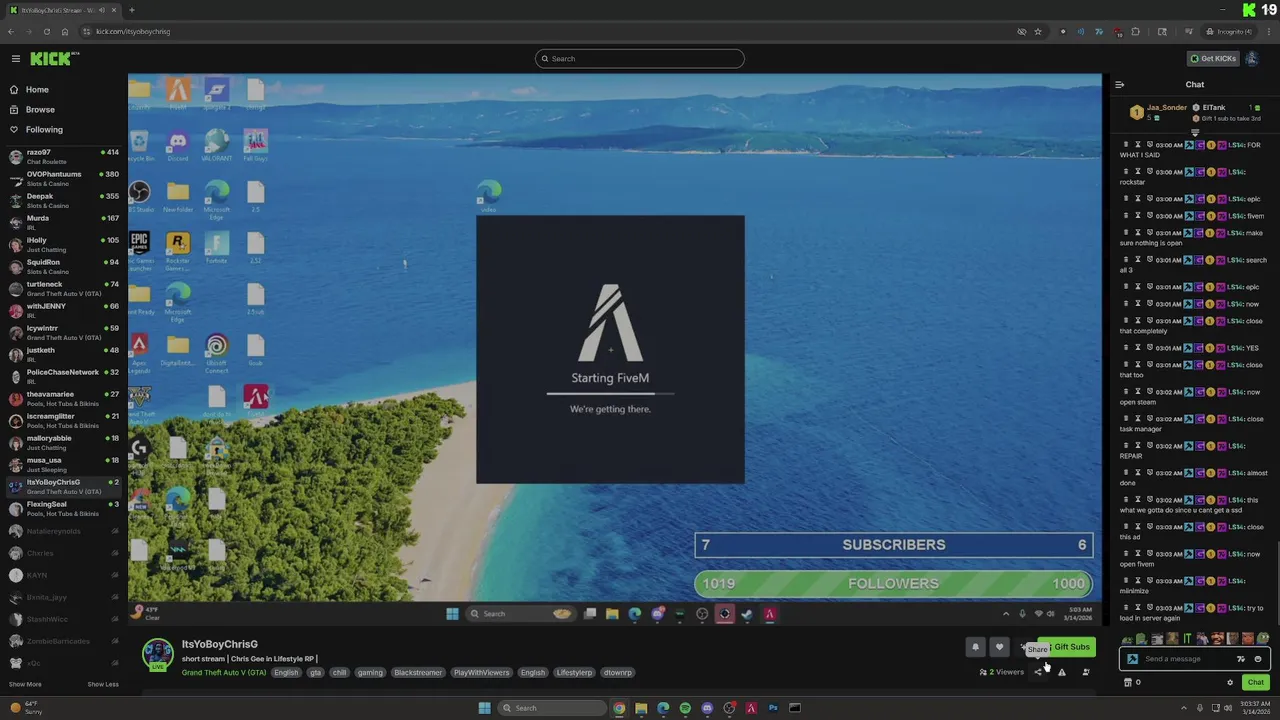1280x720 pixels.
Task: Click taskbar Search box
Action: pos(552,708)
